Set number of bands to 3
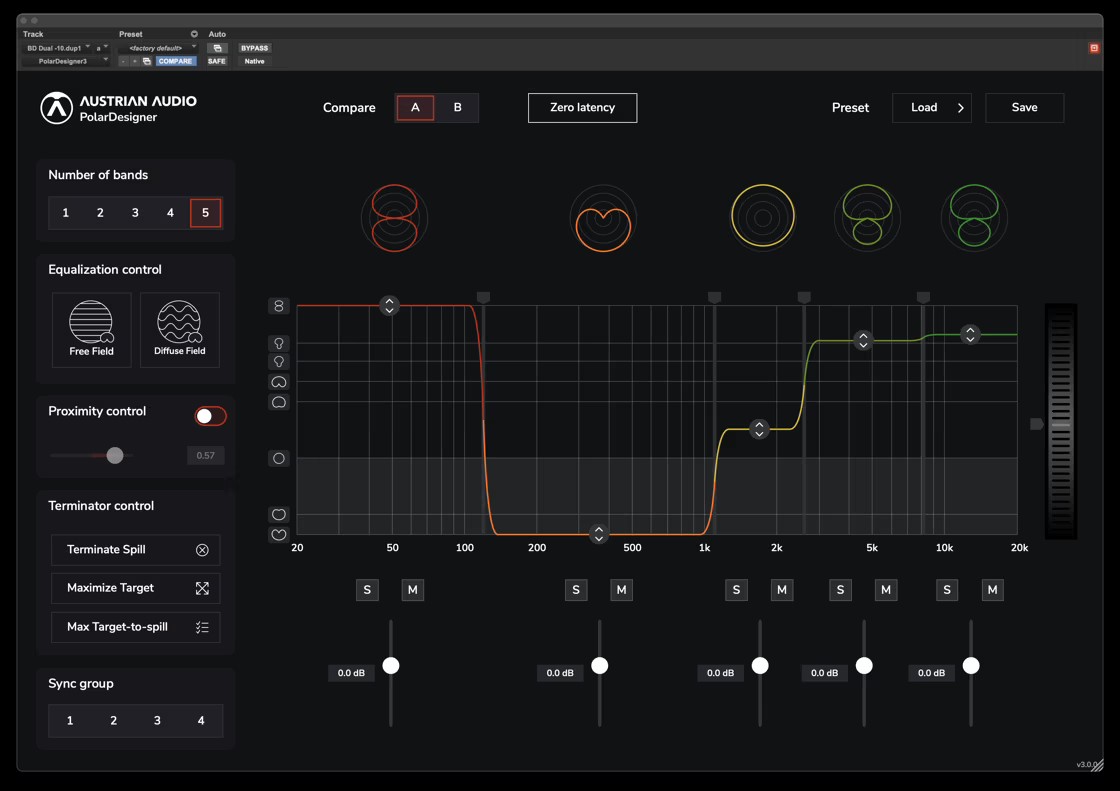Screen dimensions: 1120x791 (135, 213)
